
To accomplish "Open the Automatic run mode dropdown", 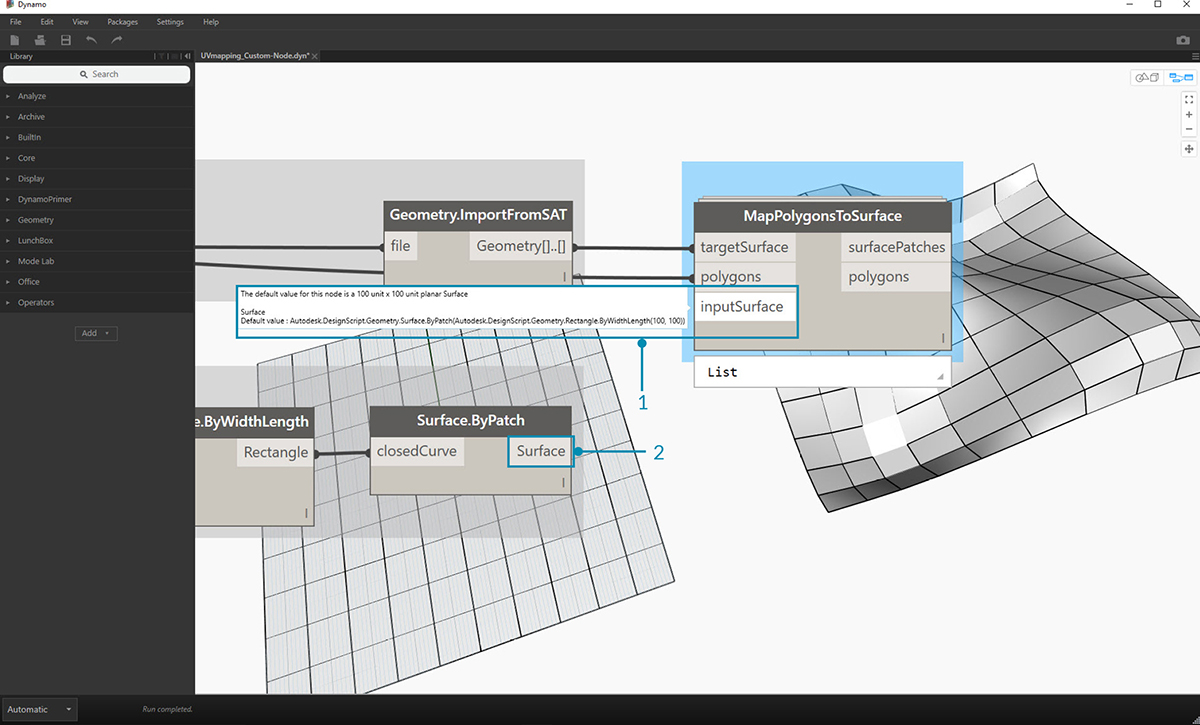I will click(x=39, y=709).
